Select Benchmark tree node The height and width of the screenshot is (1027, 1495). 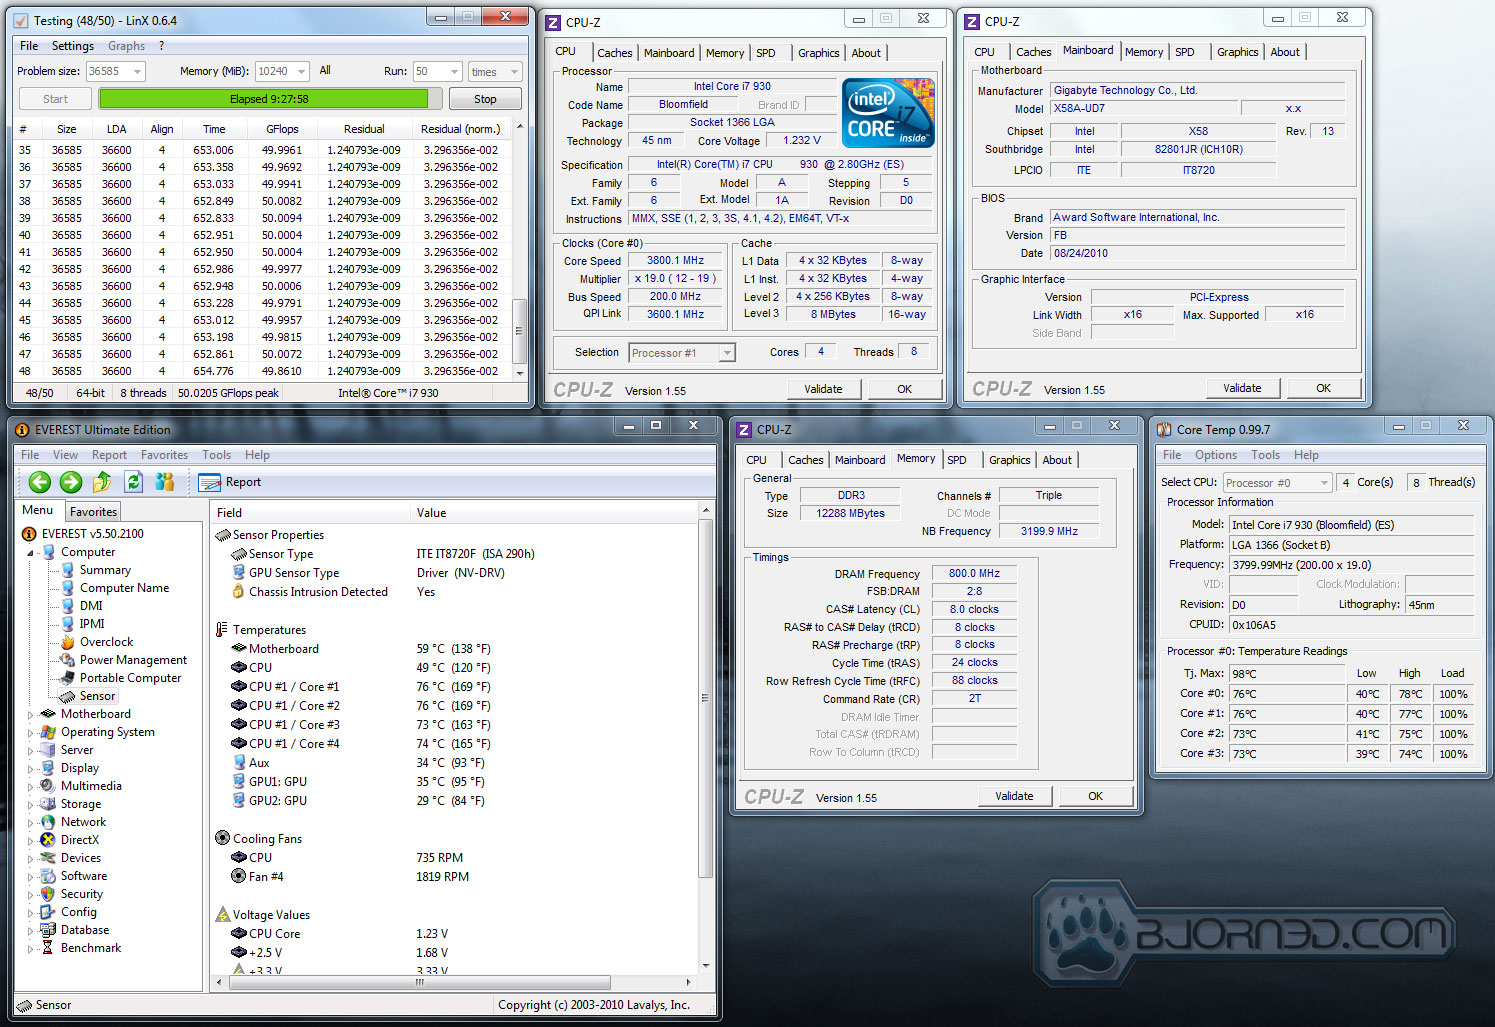[x=90, y=948]
